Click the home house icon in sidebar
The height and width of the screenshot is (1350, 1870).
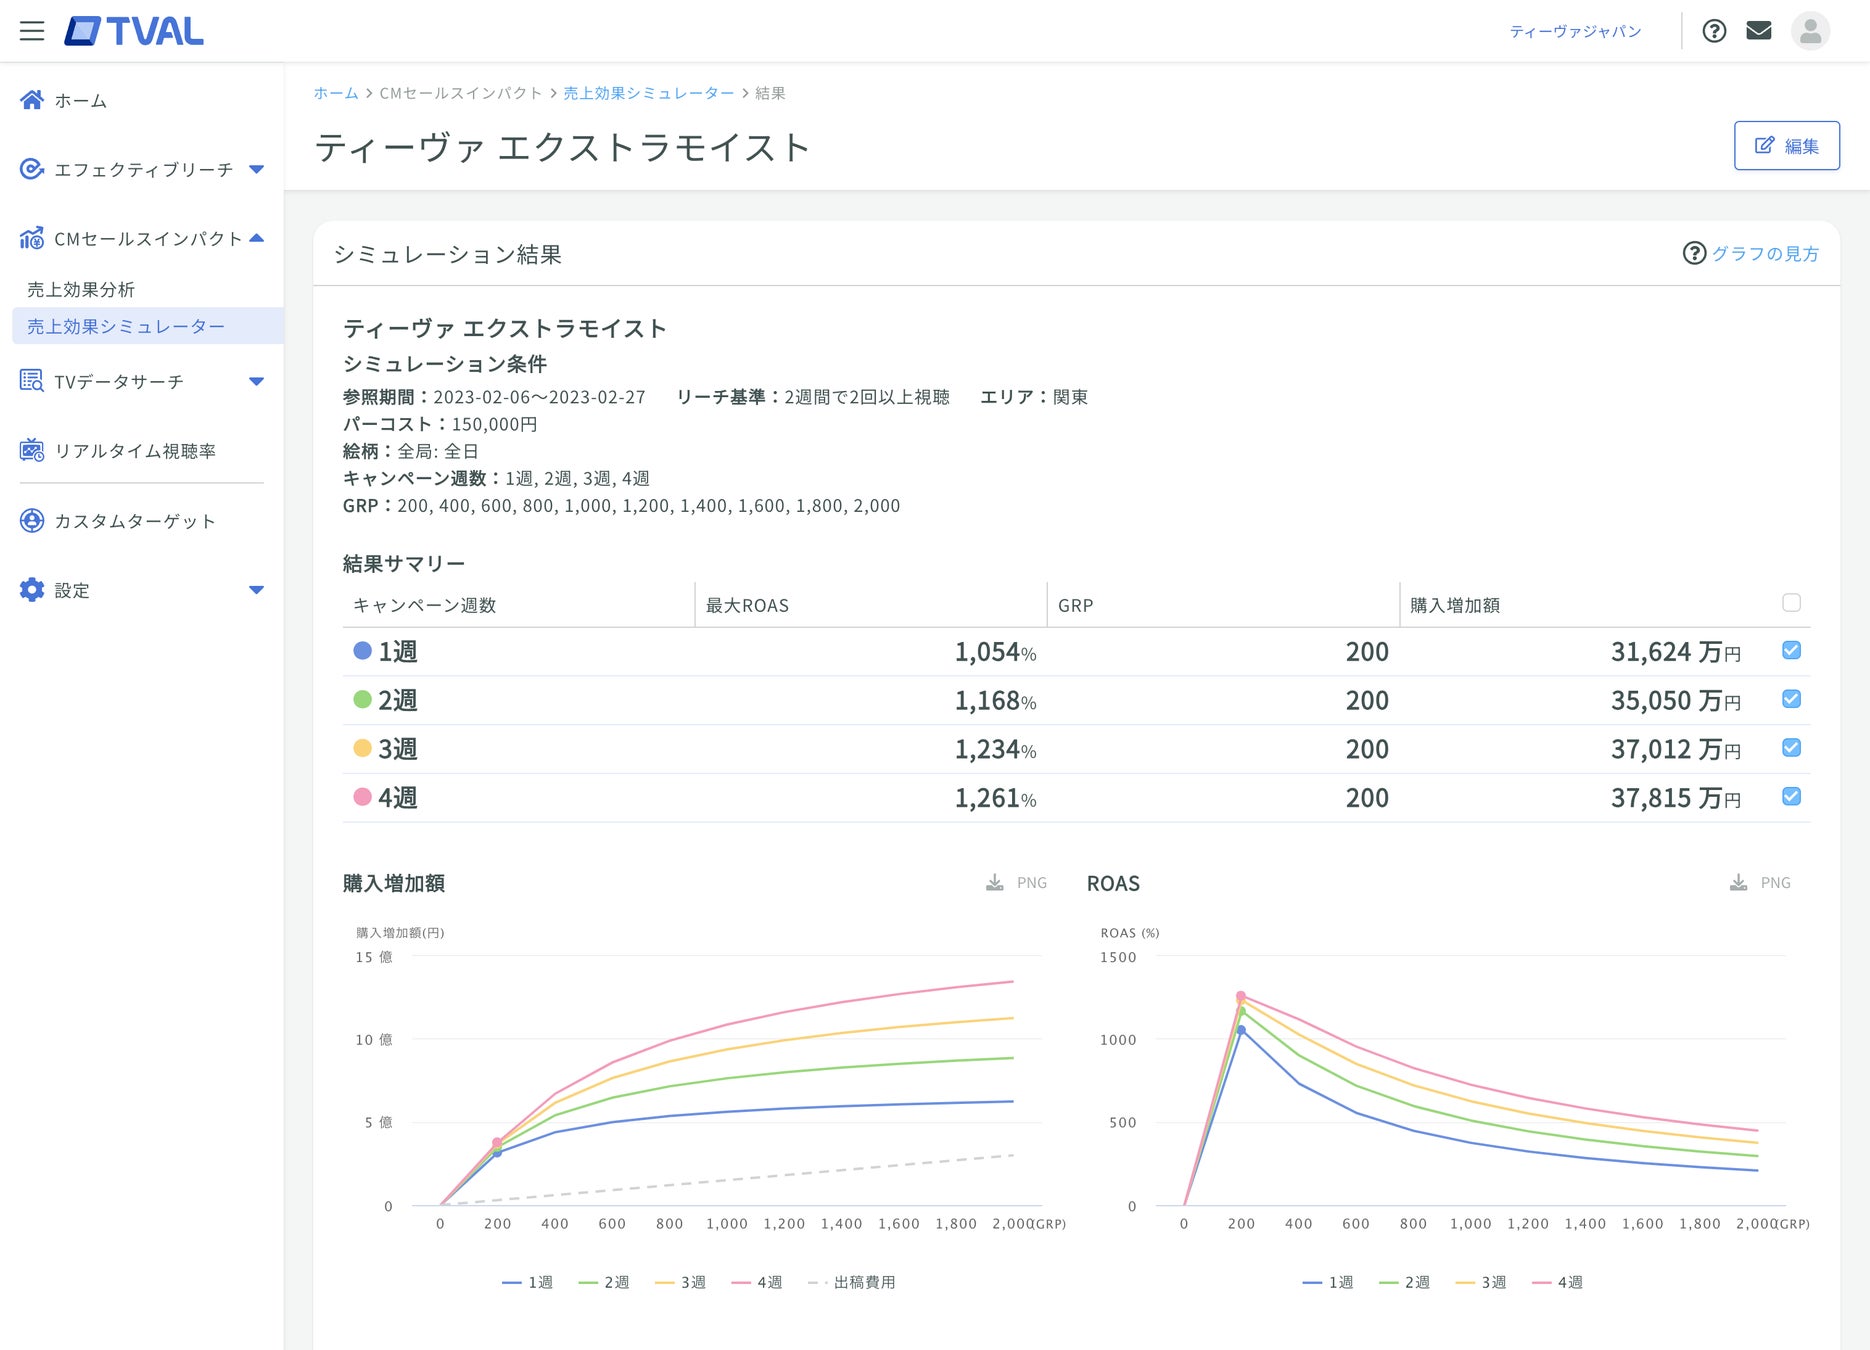pyautogui.click(x=32, y=100)
